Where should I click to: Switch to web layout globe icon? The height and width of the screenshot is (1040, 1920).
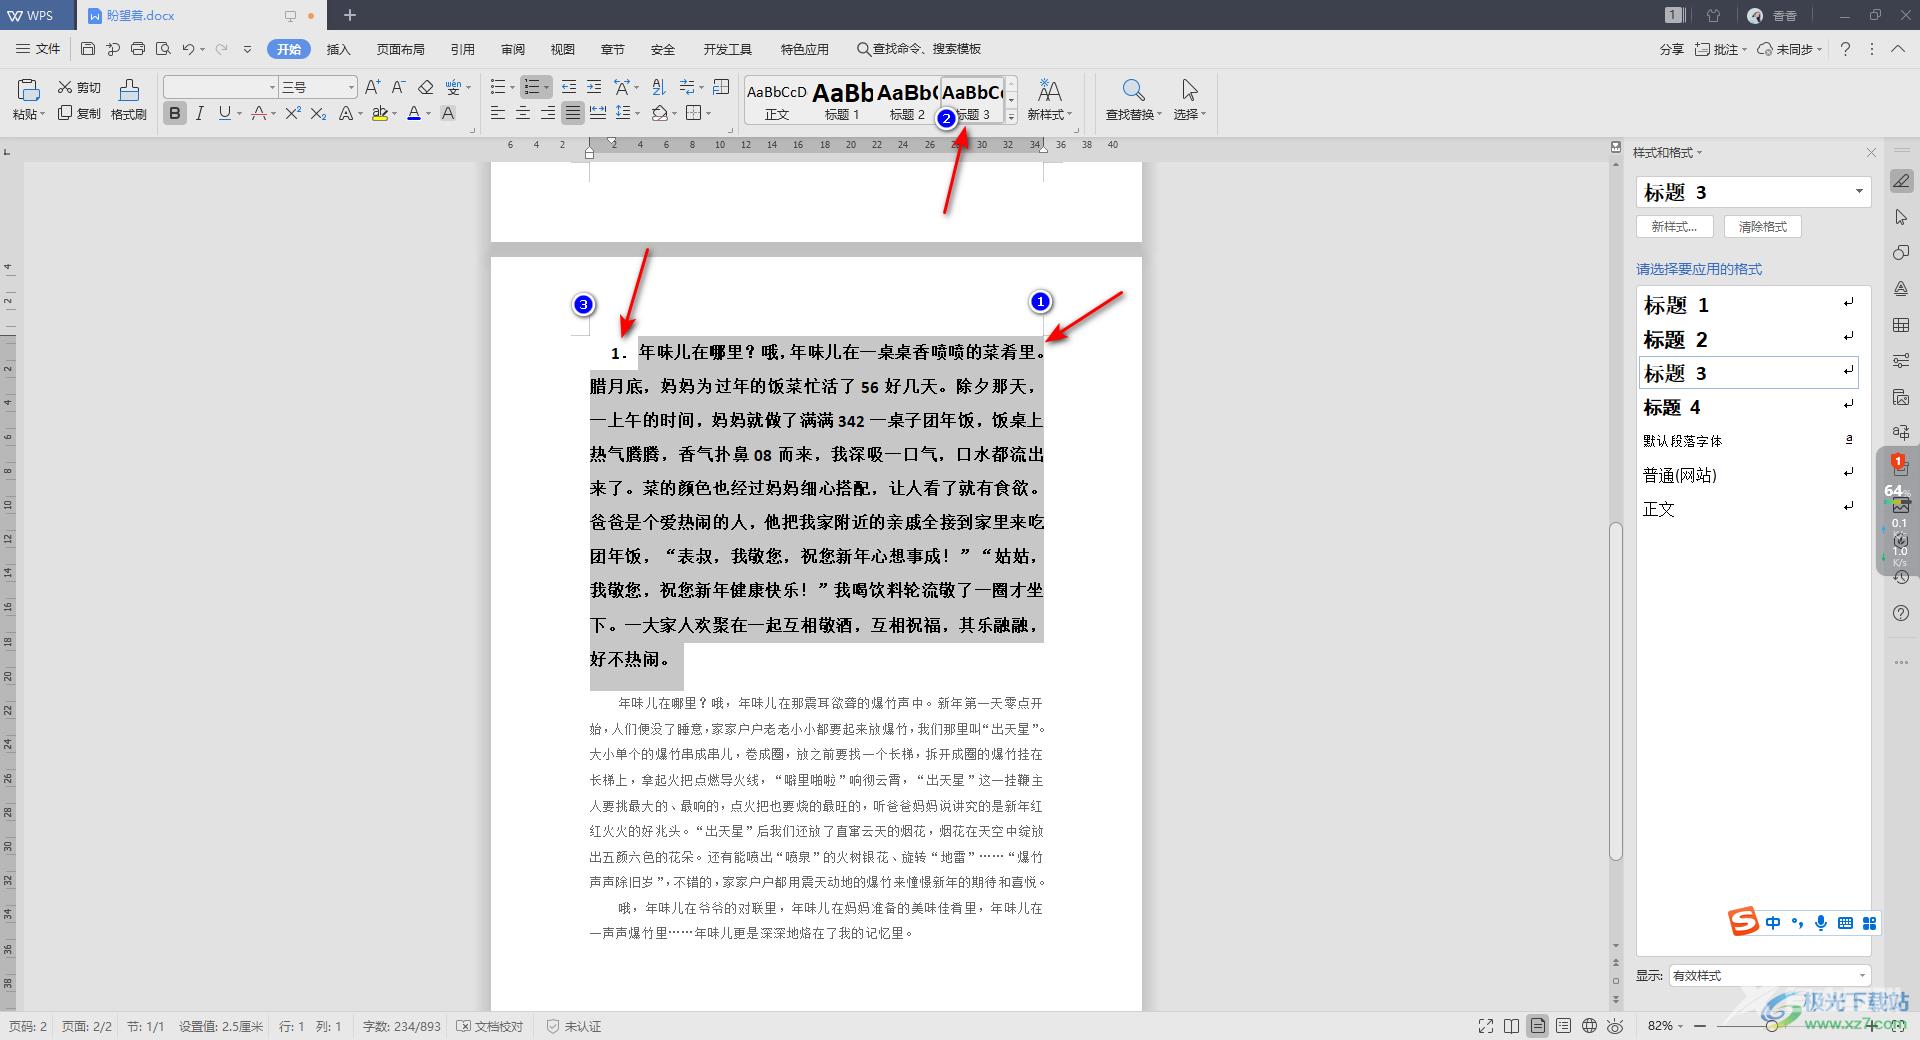1590,1026
